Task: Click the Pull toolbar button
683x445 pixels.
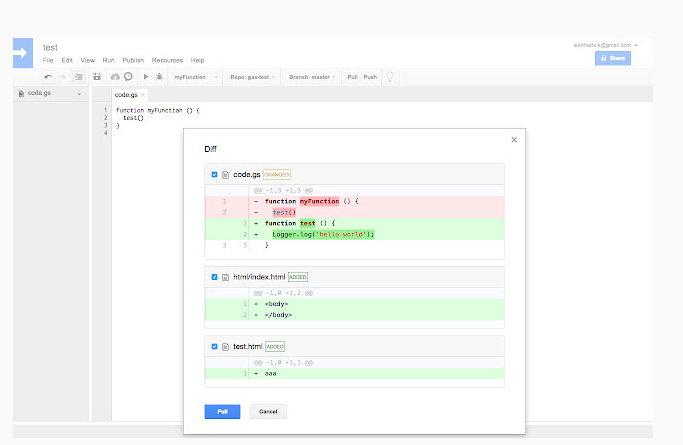Action: pyautogui.click(x=352, y=77)
